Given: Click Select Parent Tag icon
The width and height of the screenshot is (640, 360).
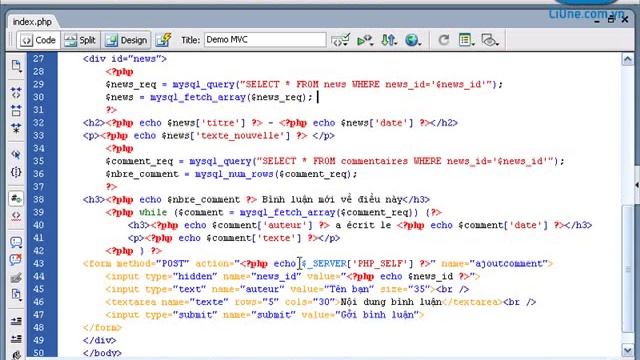Looking at the screenshot, I should click(16, 155).
